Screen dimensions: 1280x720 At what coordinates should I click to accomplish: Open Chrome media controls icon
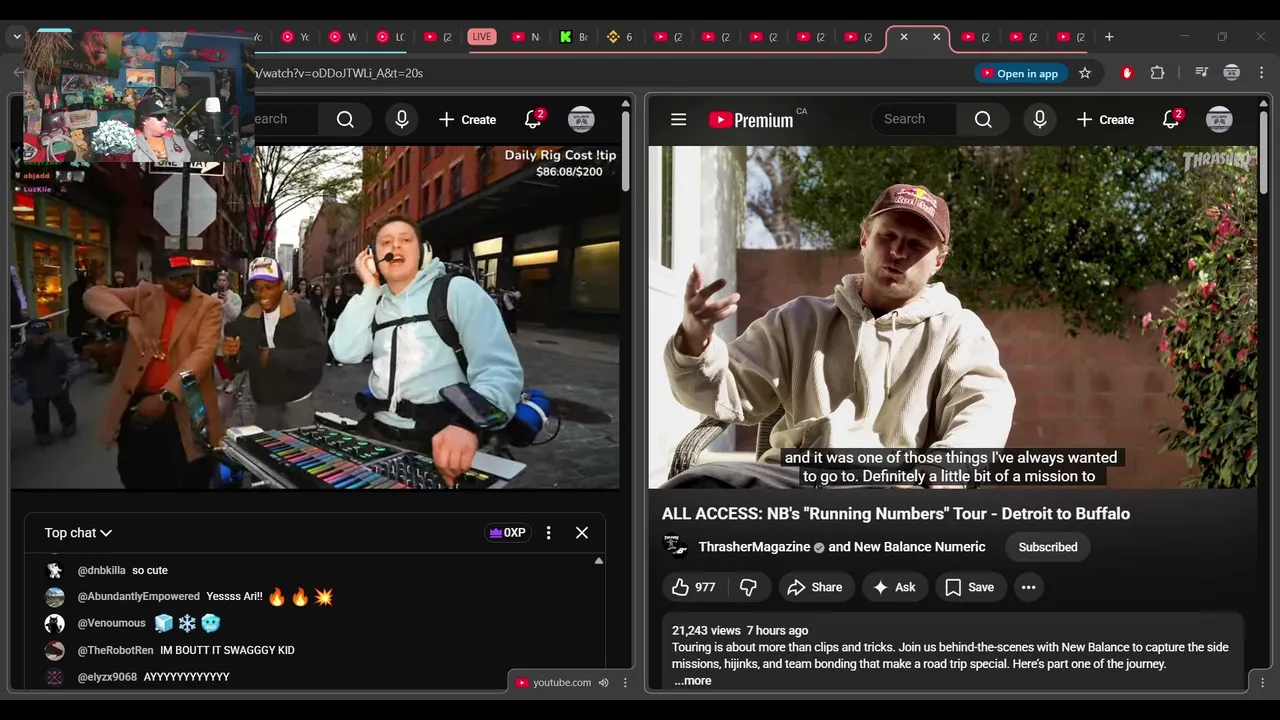1202,73
